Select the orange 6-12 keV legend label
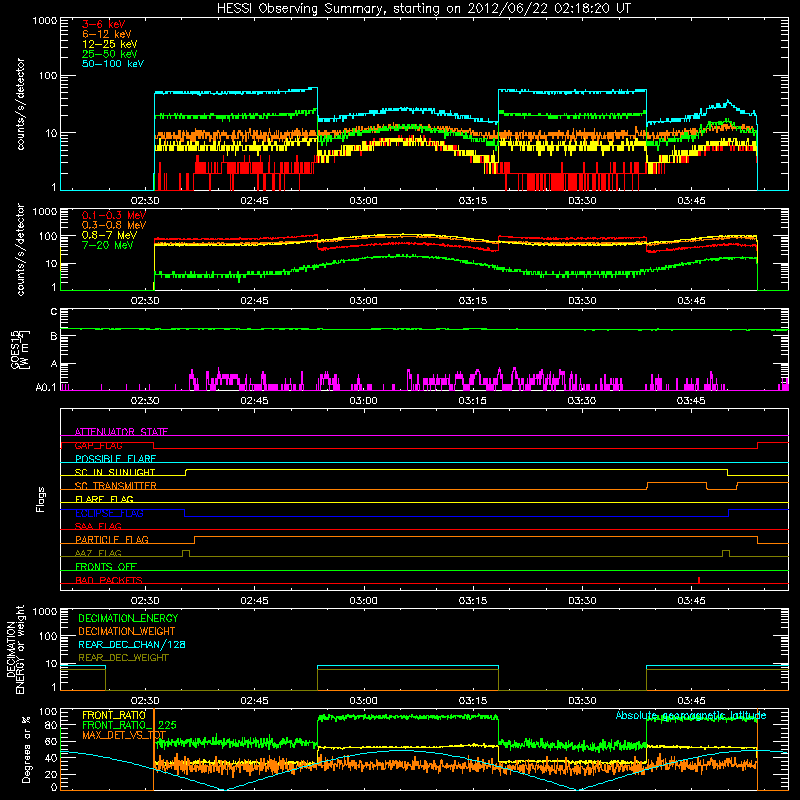 tap(107, 34)
